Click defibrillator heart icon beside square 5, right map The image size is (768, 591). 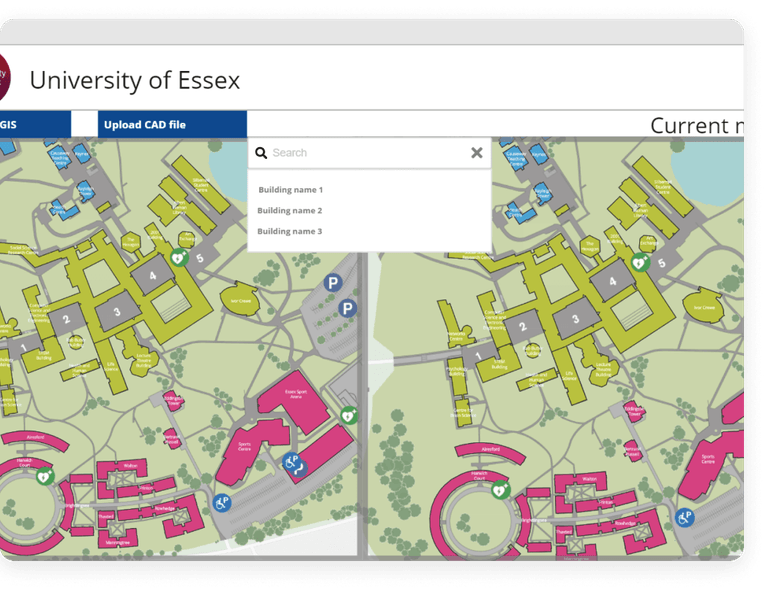[640, 263]
